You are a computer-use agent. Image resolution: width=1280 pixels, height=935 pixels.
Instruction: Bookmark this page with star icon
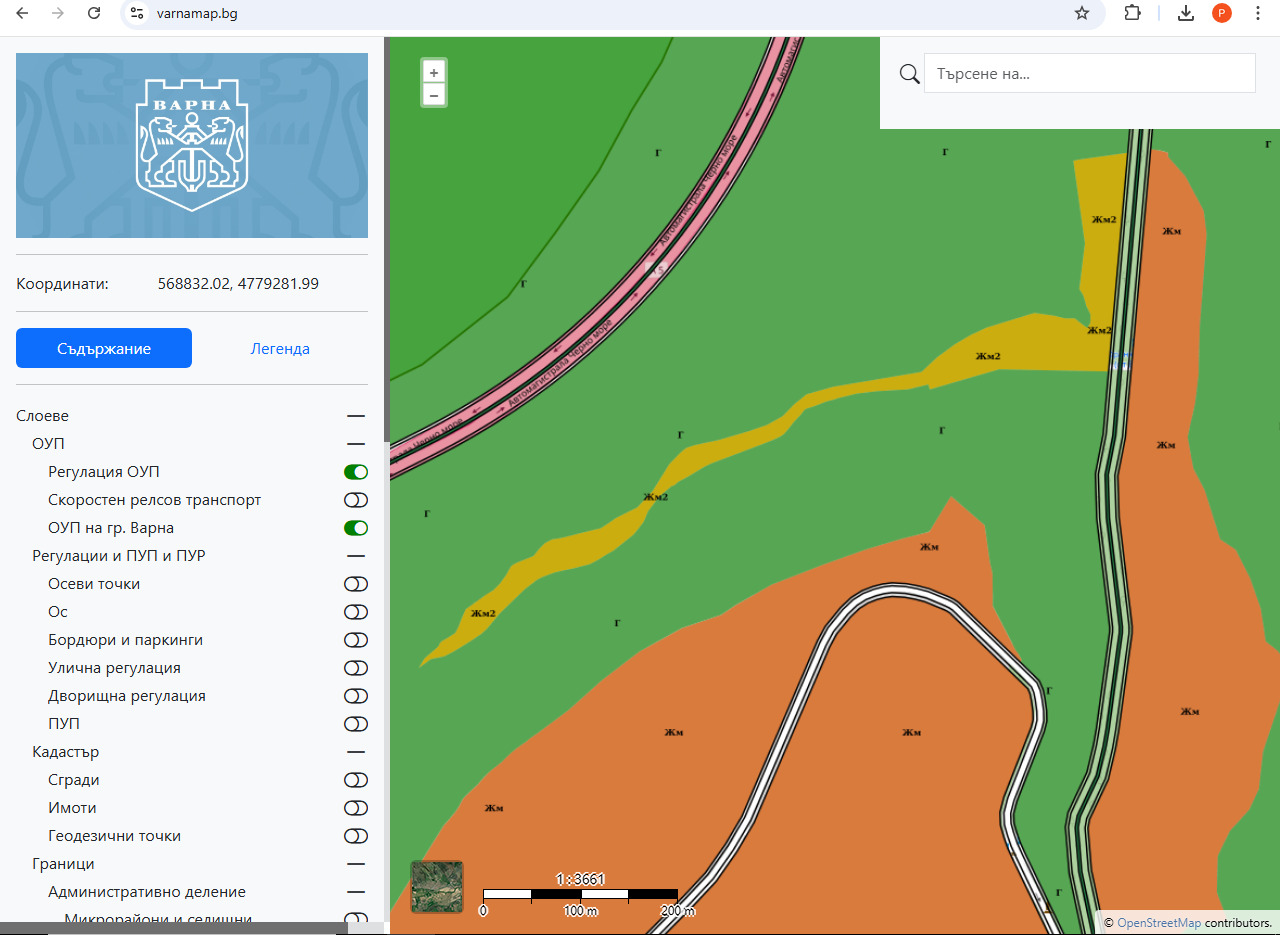click(x=1081, y=13)
